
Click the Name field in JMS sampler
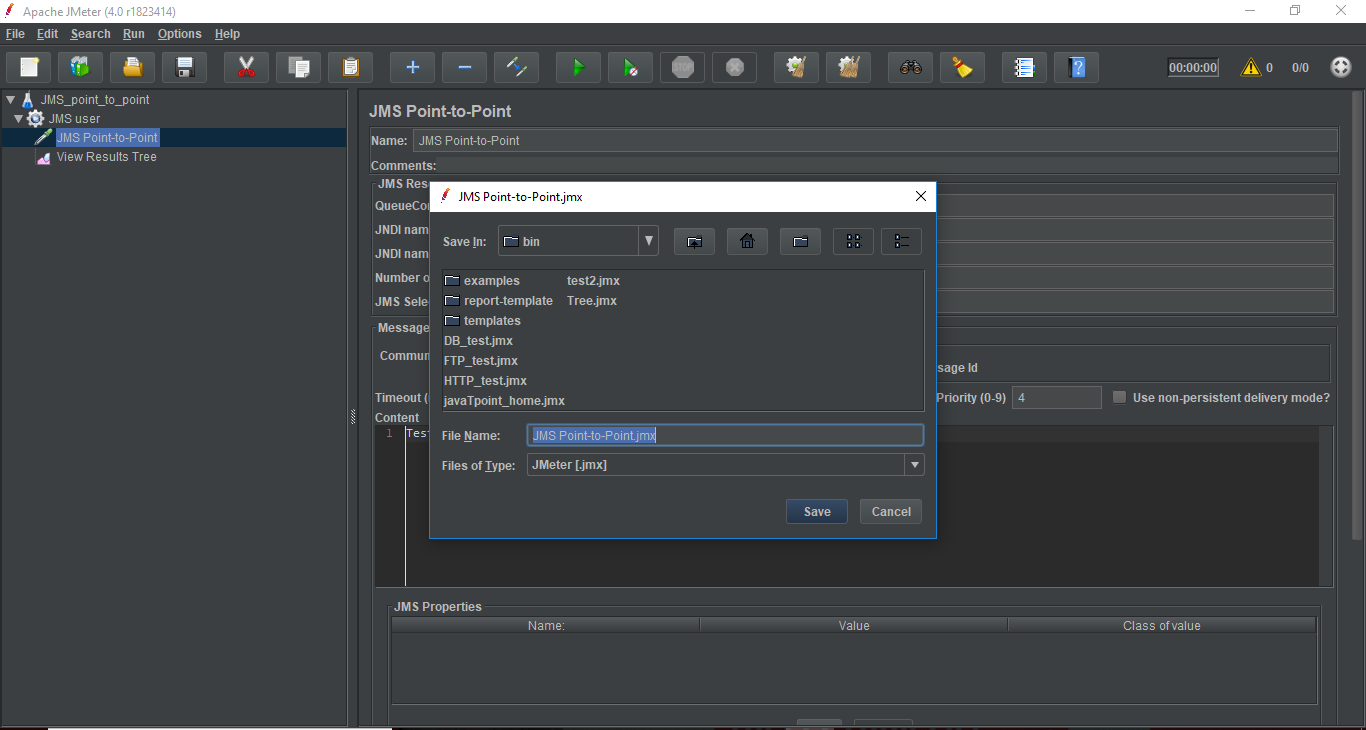point(875,140)
